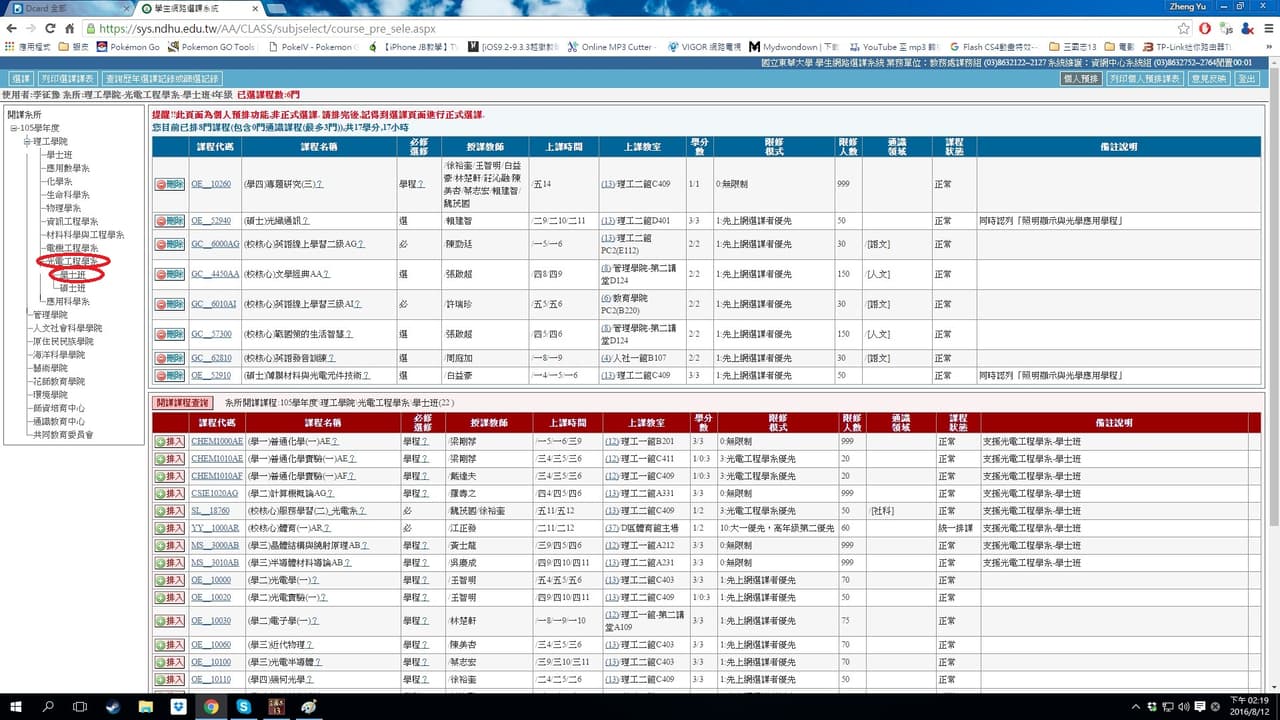Insert course MS__3000AB
This screenshot has width=1280, height=720.
[169, 546]
